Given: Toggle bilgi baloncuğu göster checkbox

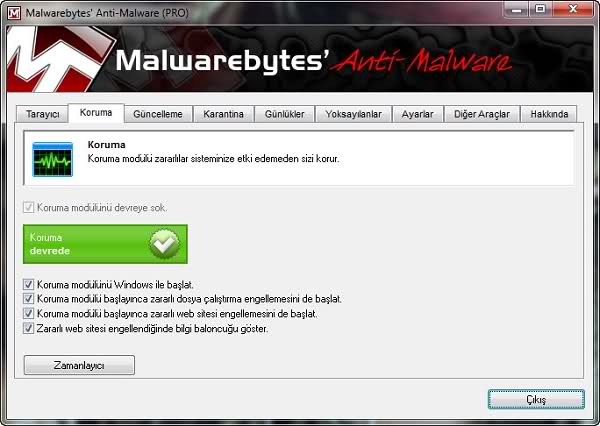Looking at the screenshot, I should tap(29, 327).
